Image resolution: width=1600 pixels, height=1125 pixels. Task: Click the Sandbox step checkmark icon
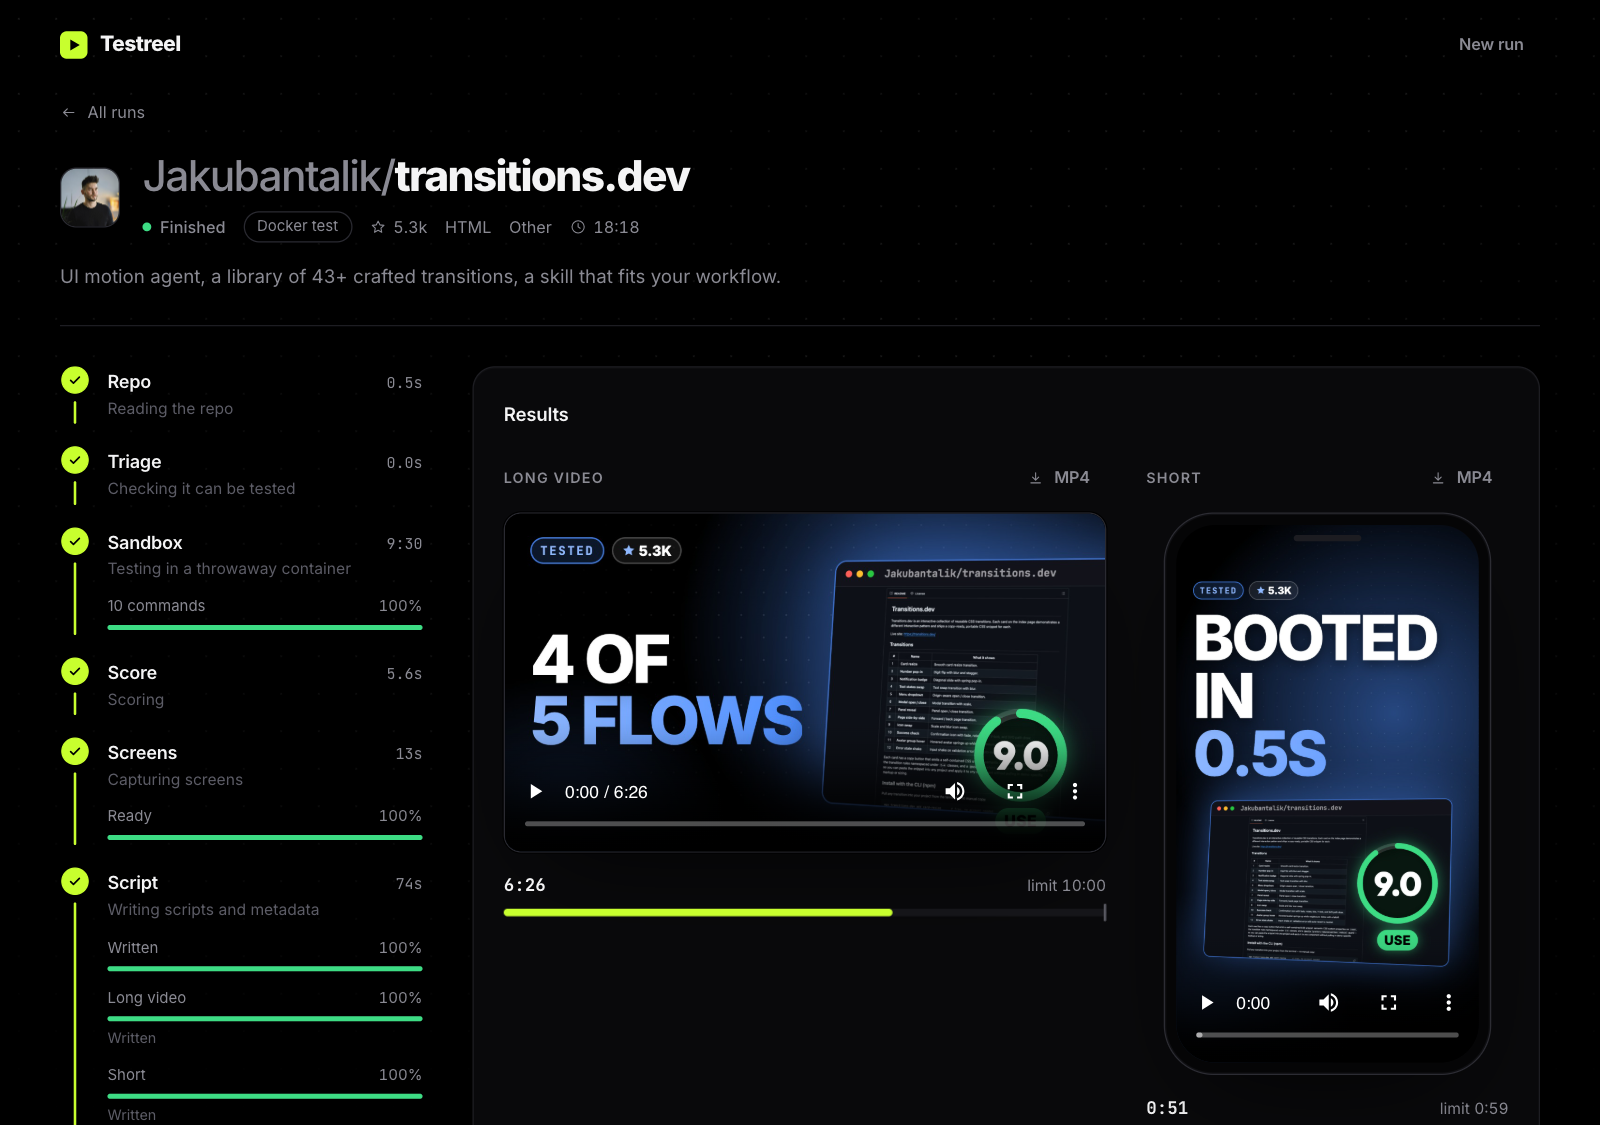click(75, 542)
